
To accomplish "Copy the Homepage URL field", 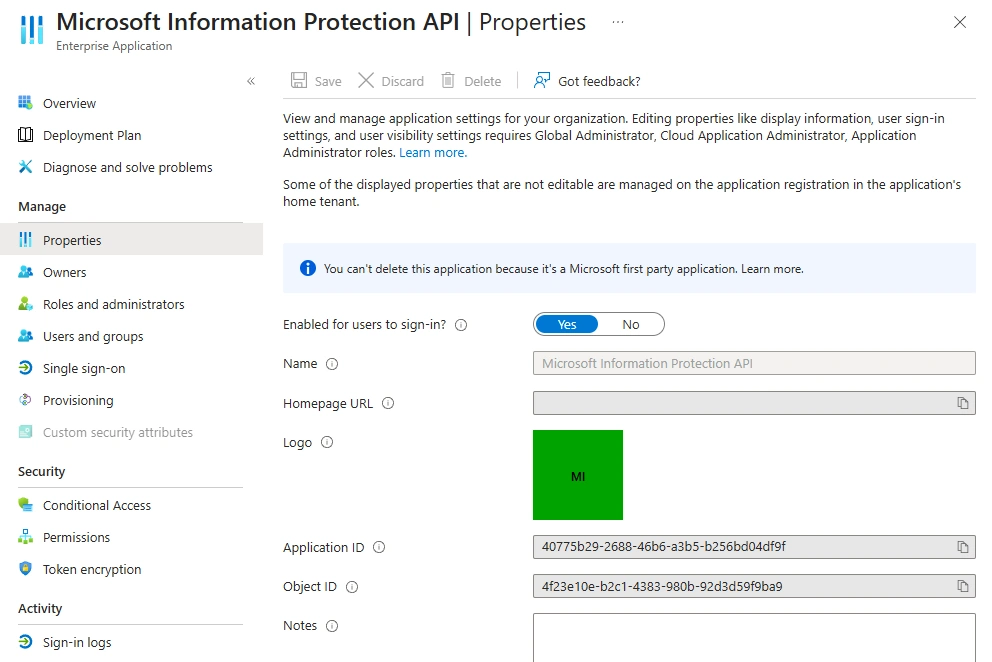I will (x=962, y=403).
